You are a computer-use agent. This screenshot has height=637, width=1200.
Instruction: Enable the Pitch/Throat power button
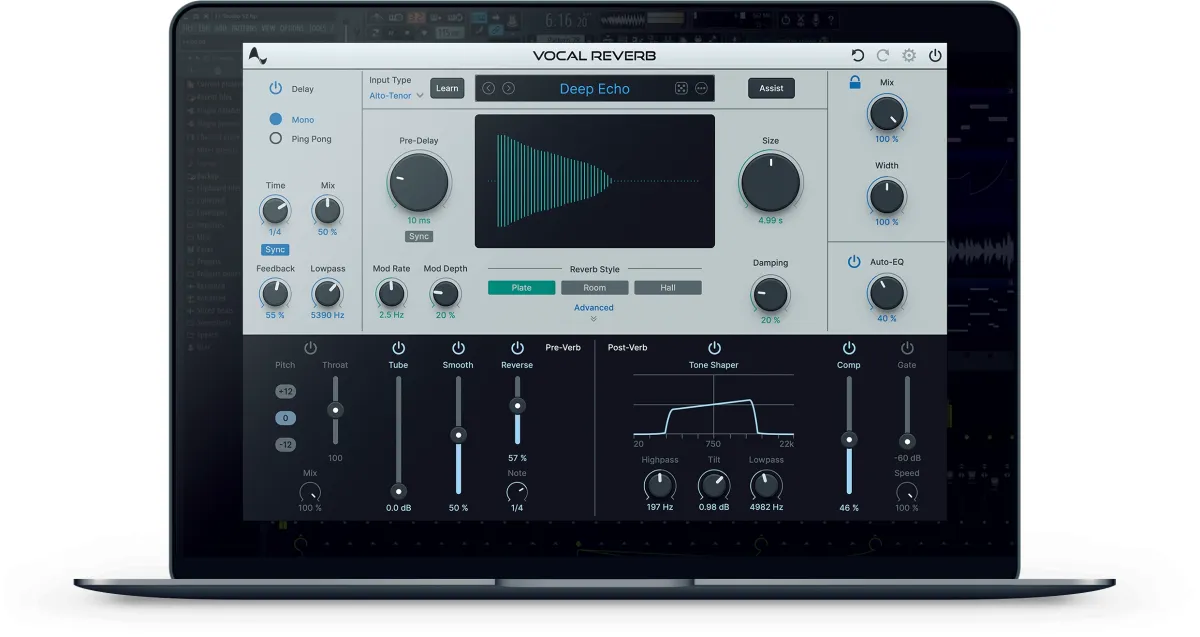(x=310, y=348)
